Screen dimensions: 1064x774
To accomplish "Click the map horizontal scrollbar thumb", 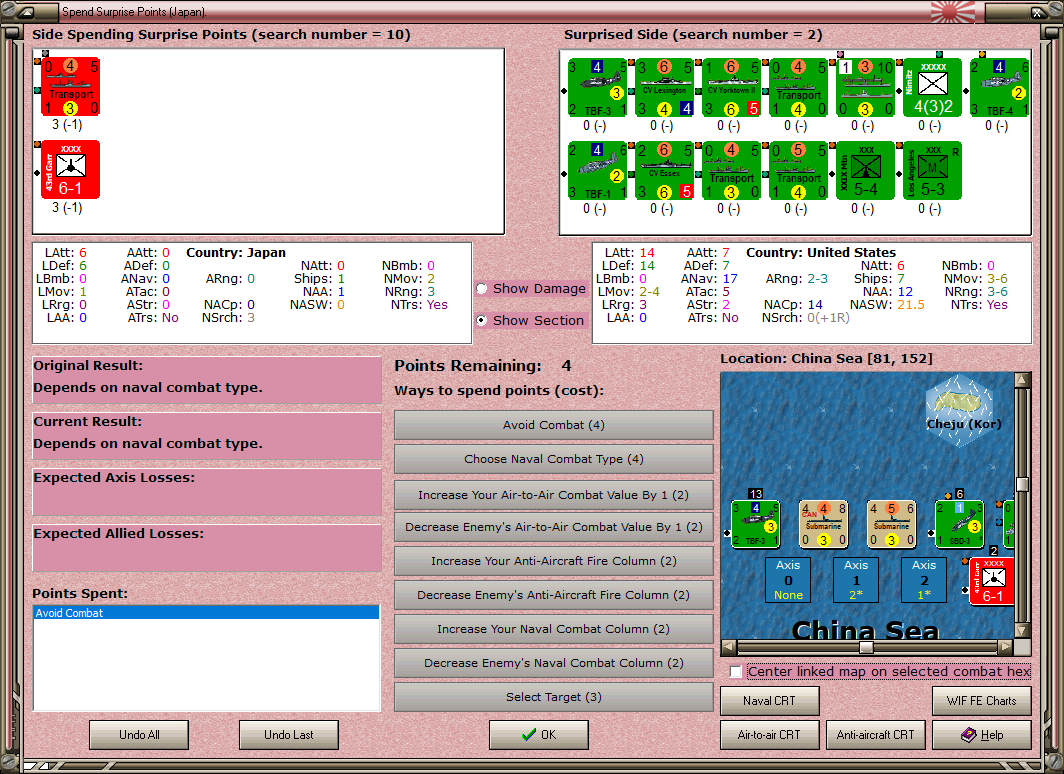I will [x=866, y=646].
